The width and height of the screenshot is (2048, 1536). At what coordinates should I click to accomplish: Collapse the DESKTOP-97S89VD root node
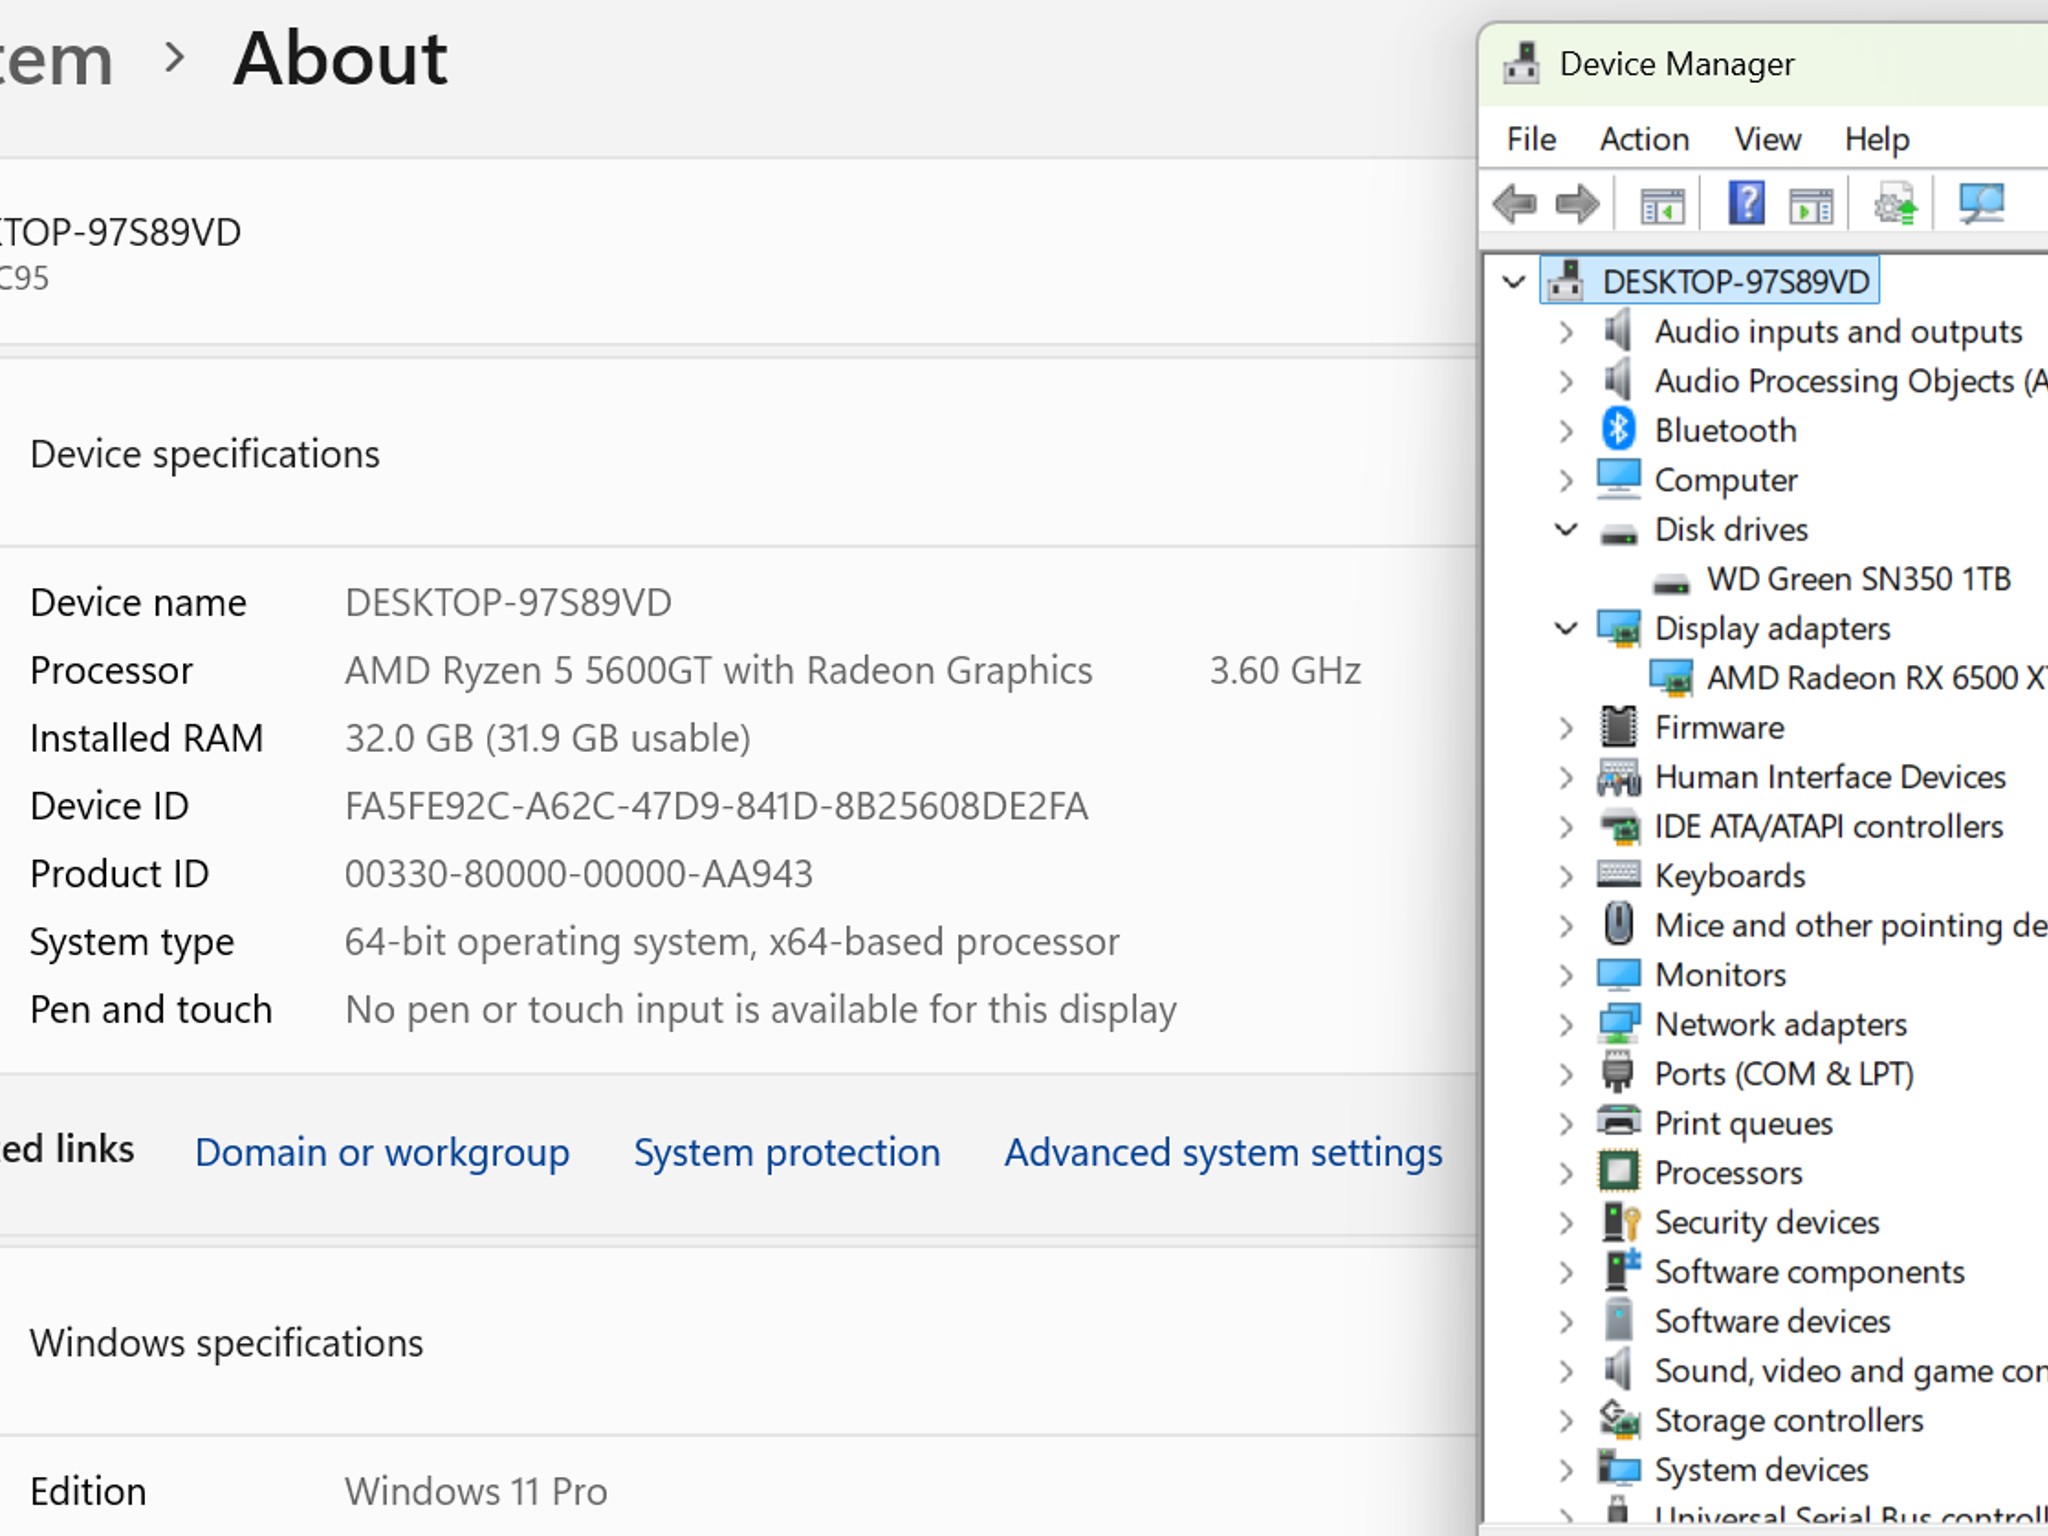[x=1513, y=282]
